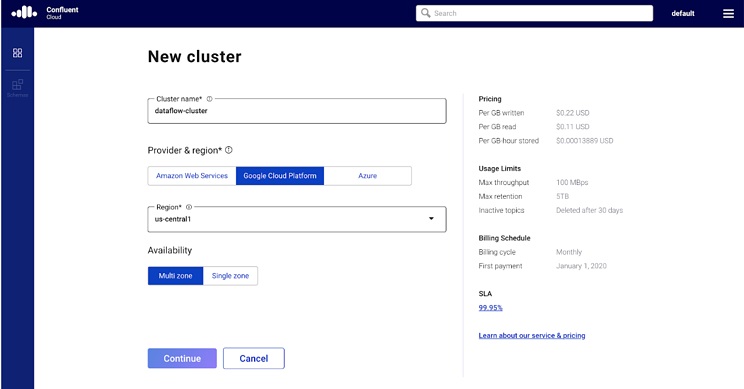Open the hamburger menu icon
744x389 pixels.
click(728, 14)
